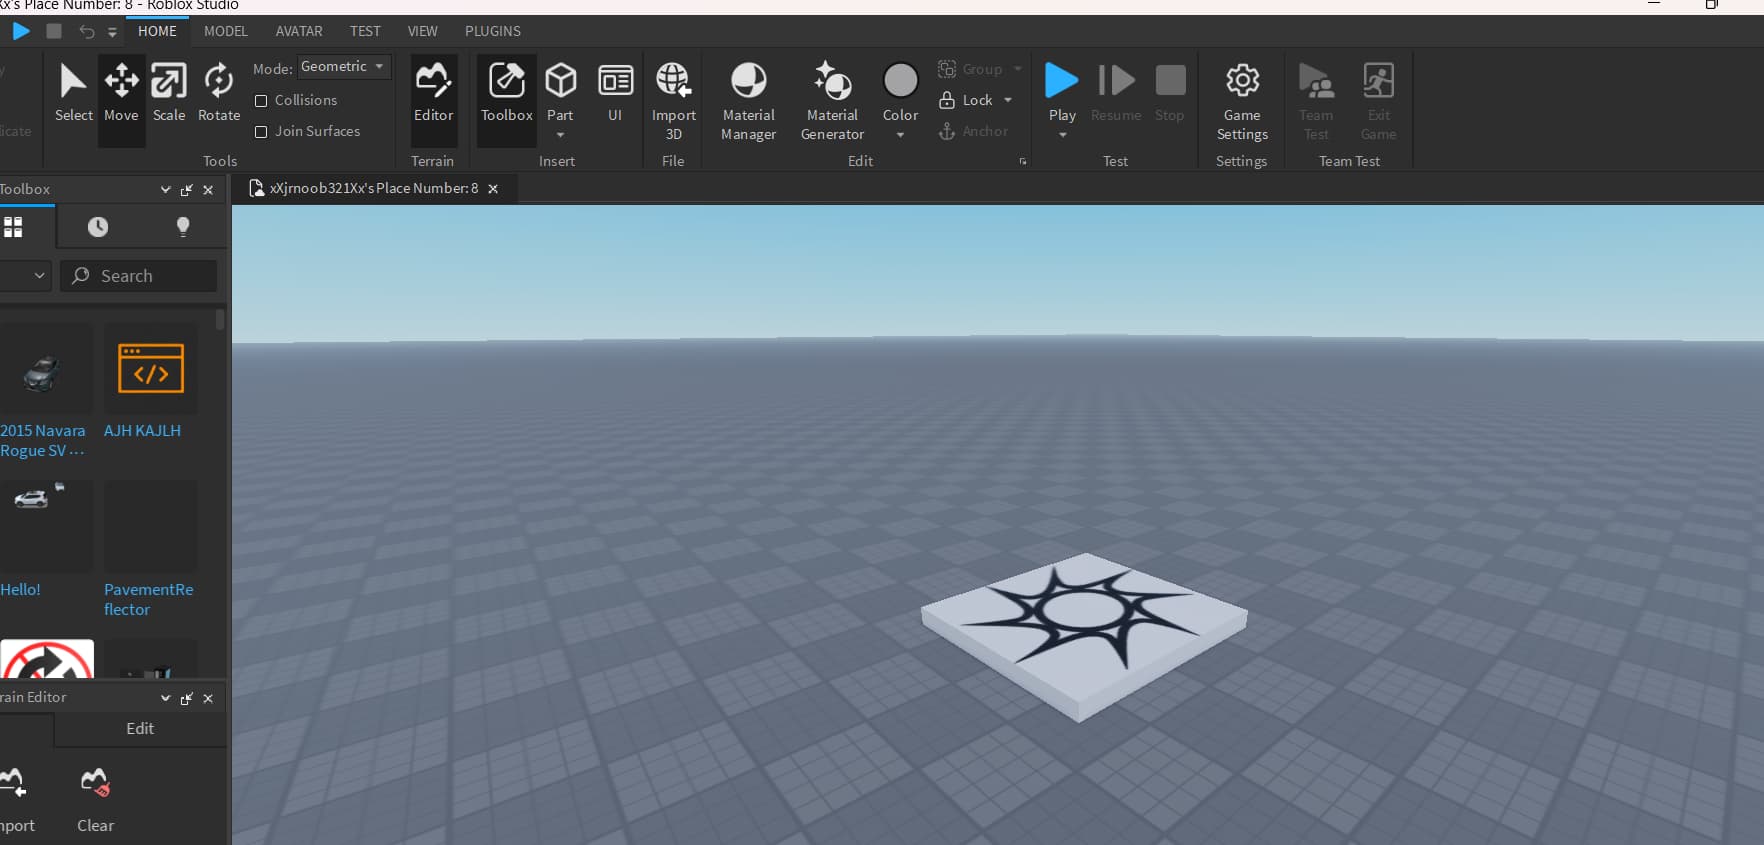Open the Edit group settings launcher
Viewport: 1764px width, 845px height.
pos(1023,162)
